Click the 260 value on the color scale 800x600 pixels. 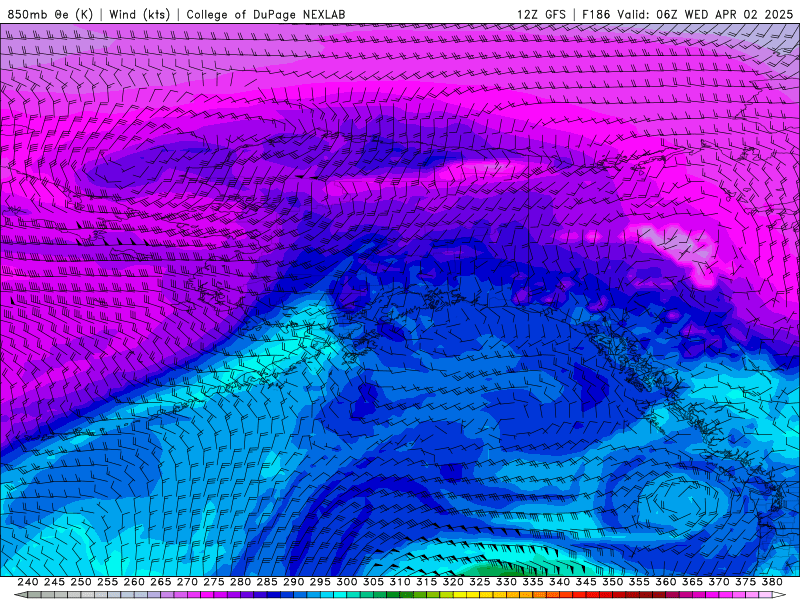click(134, 582)
